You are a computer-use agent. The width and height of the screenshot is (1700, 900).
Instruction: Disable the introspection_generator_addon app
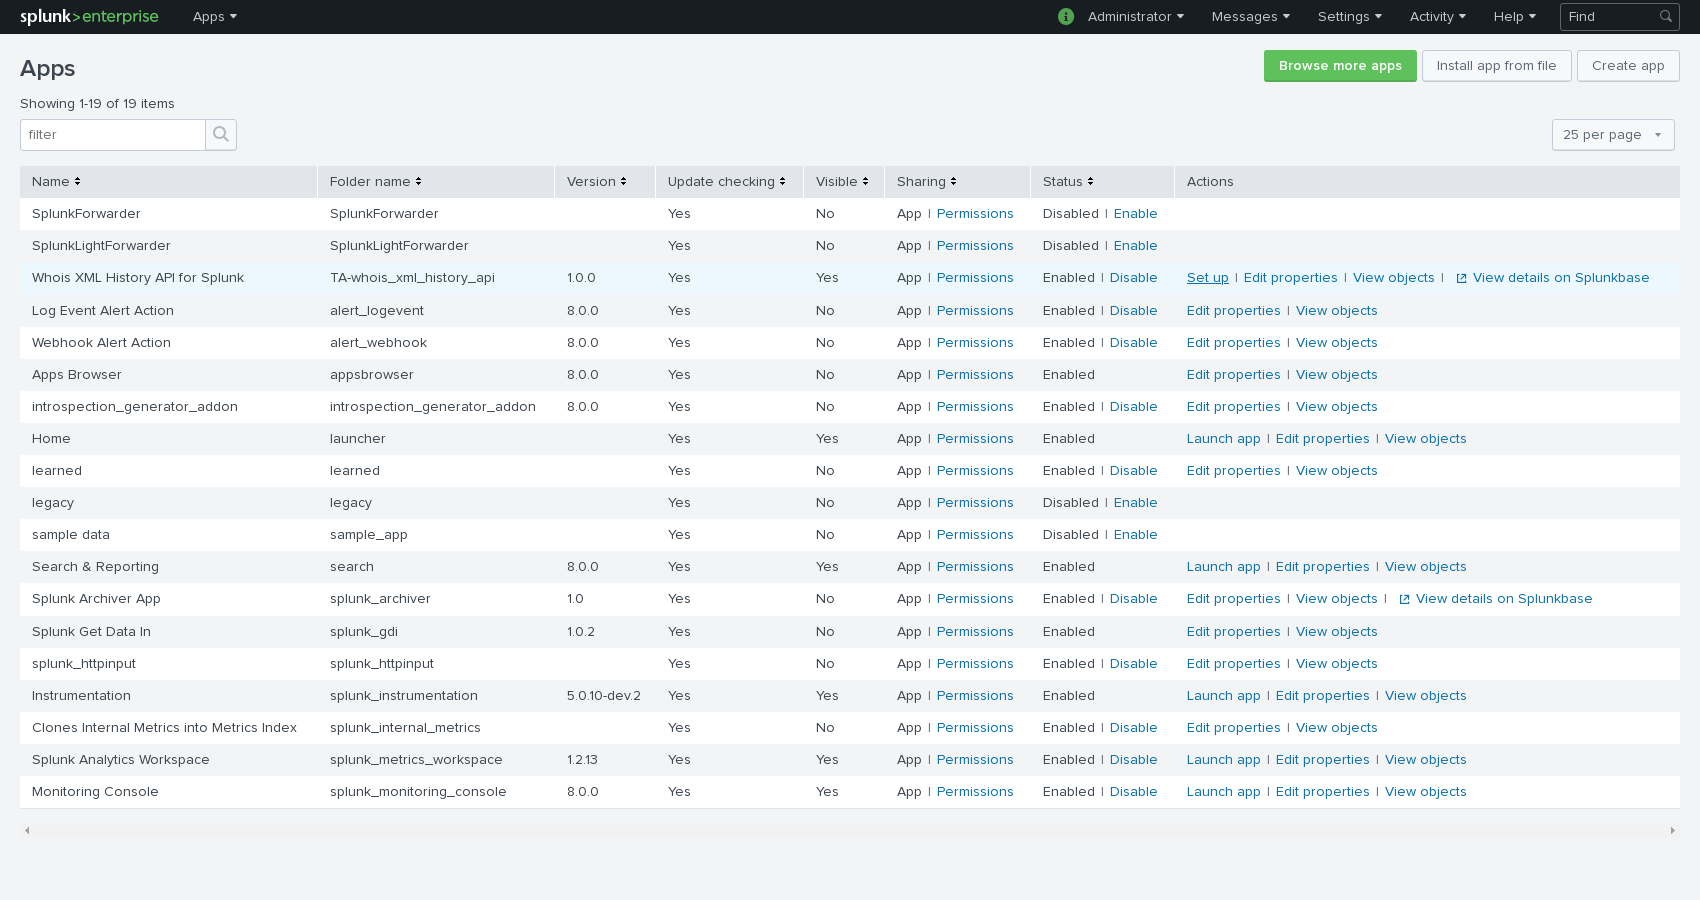pyautogui.click(x=1133, y=407)
